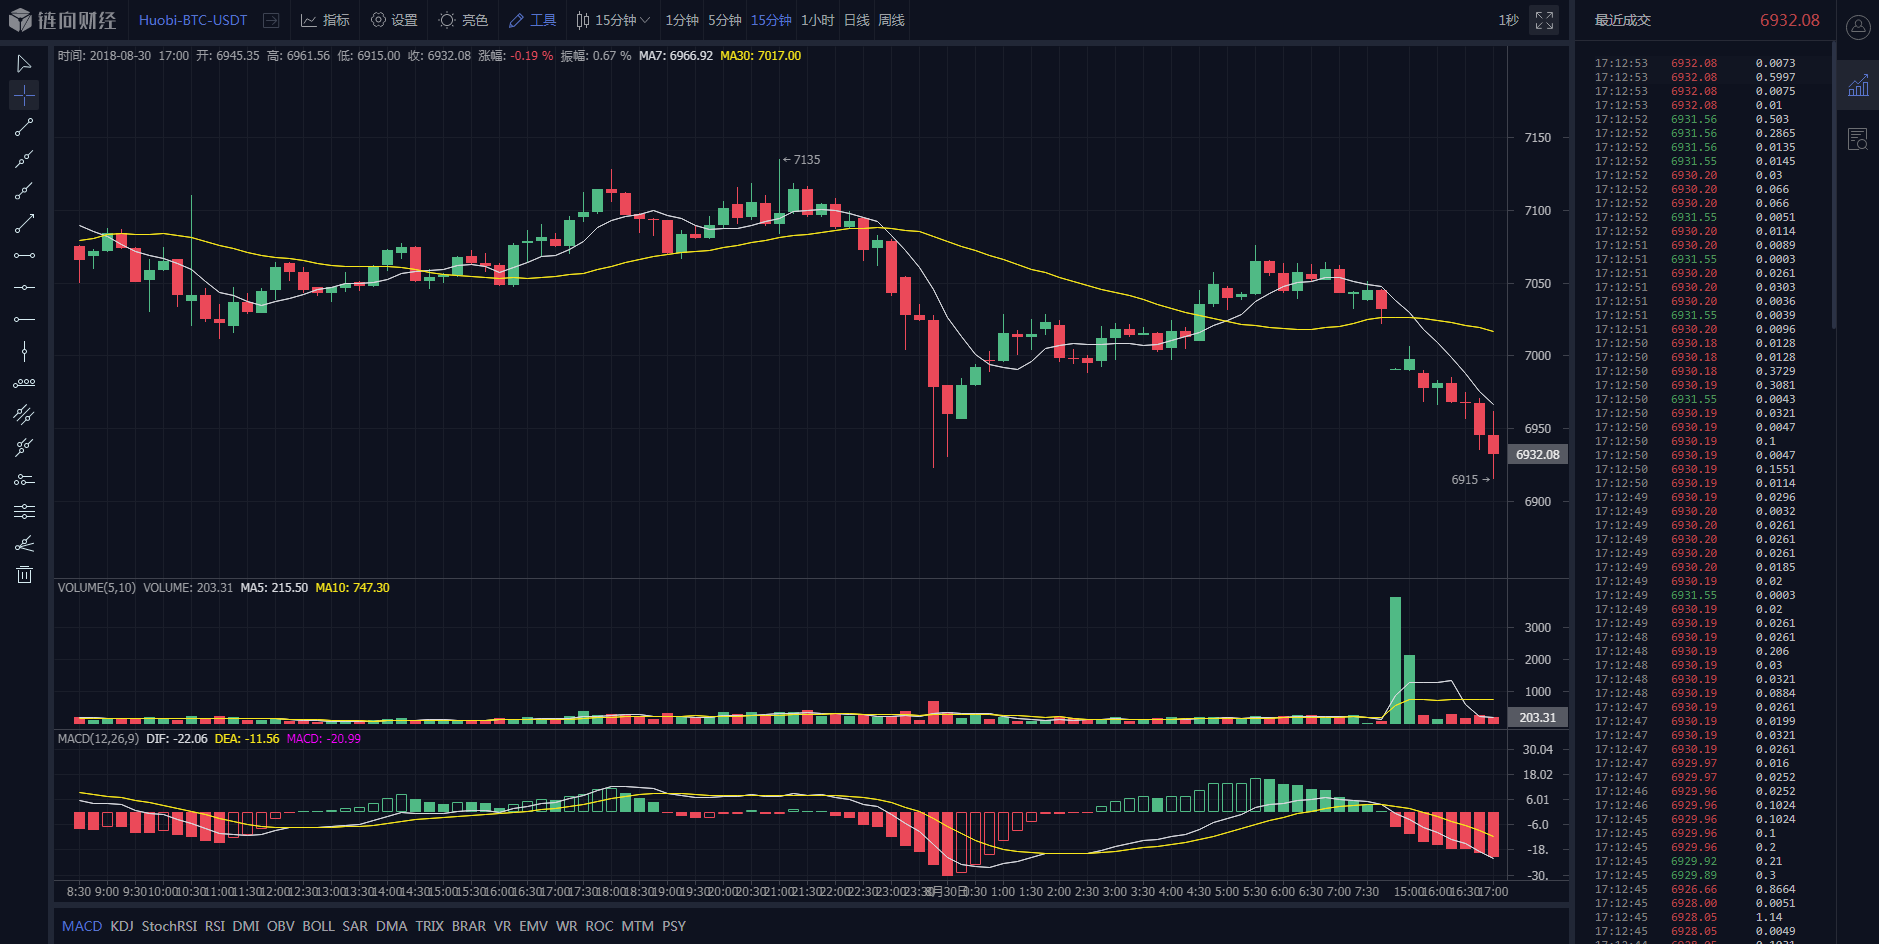Click the 7135 high price marker

(x=801, y=160)
